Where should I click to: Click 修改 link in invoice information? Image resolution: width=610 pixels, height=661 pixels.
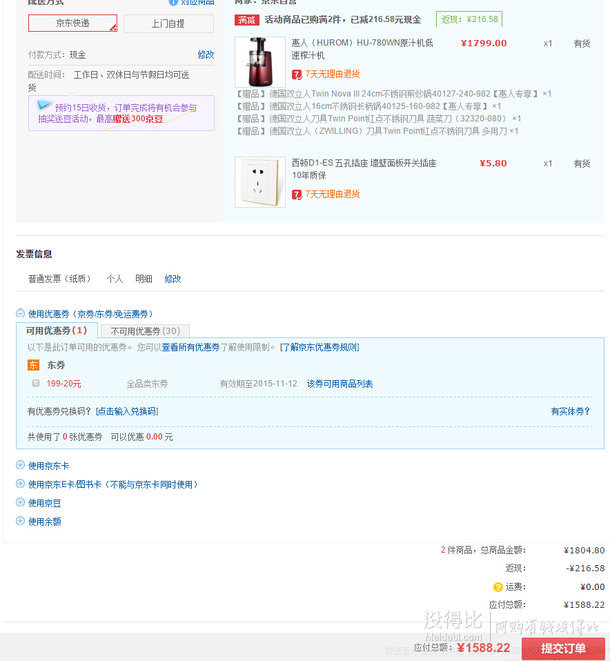(x=172, y=279)
